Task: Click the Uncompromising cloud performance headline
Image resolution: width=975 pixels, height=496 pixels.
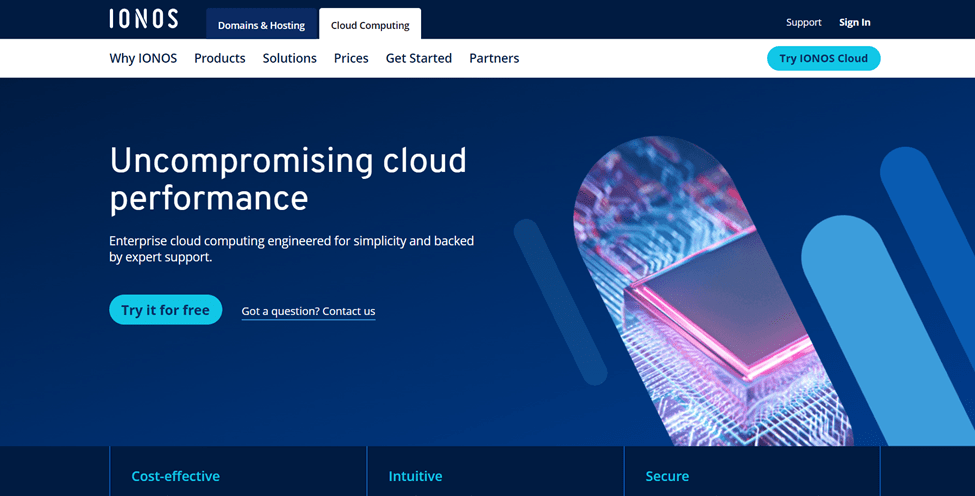Action: [x=288, y=179]
